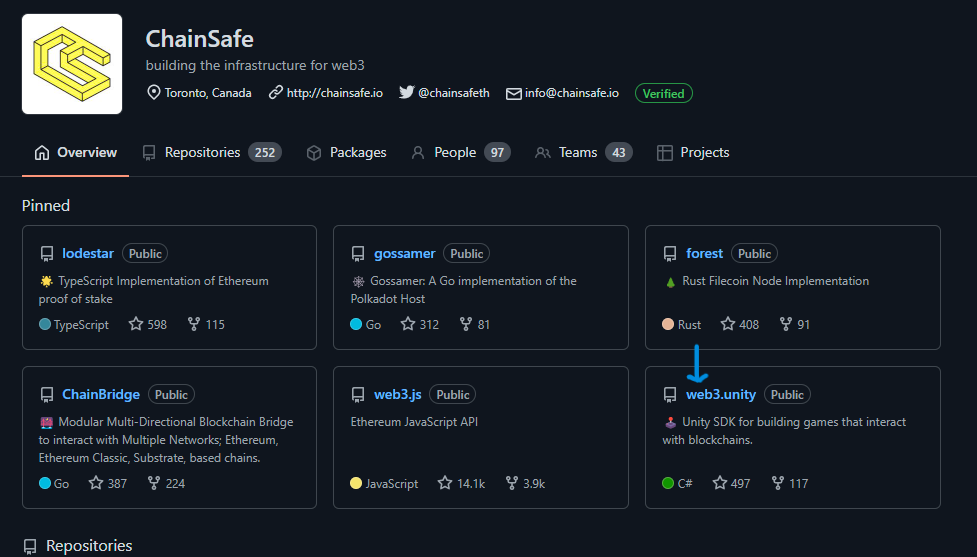Open the ChainBridge repository link
977x557 pixels.
tap(101, 394)
